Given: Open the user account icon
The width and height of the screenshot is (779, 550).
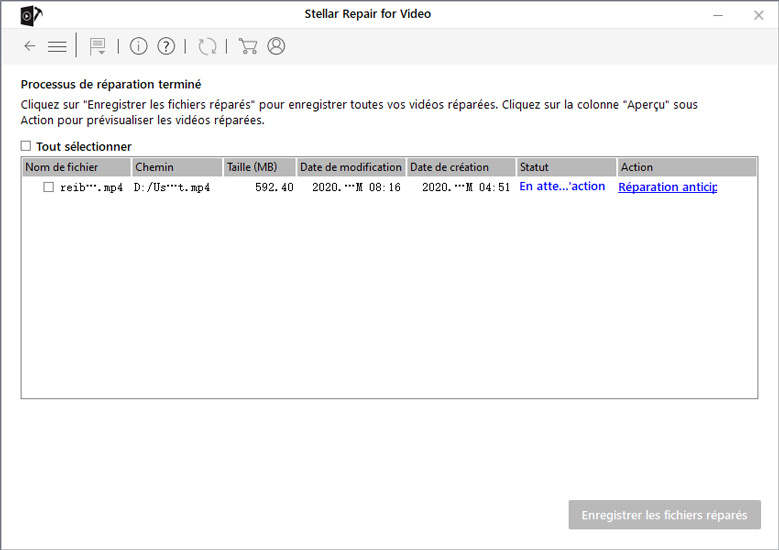Looking at the screenshot, I should (276, 46).
